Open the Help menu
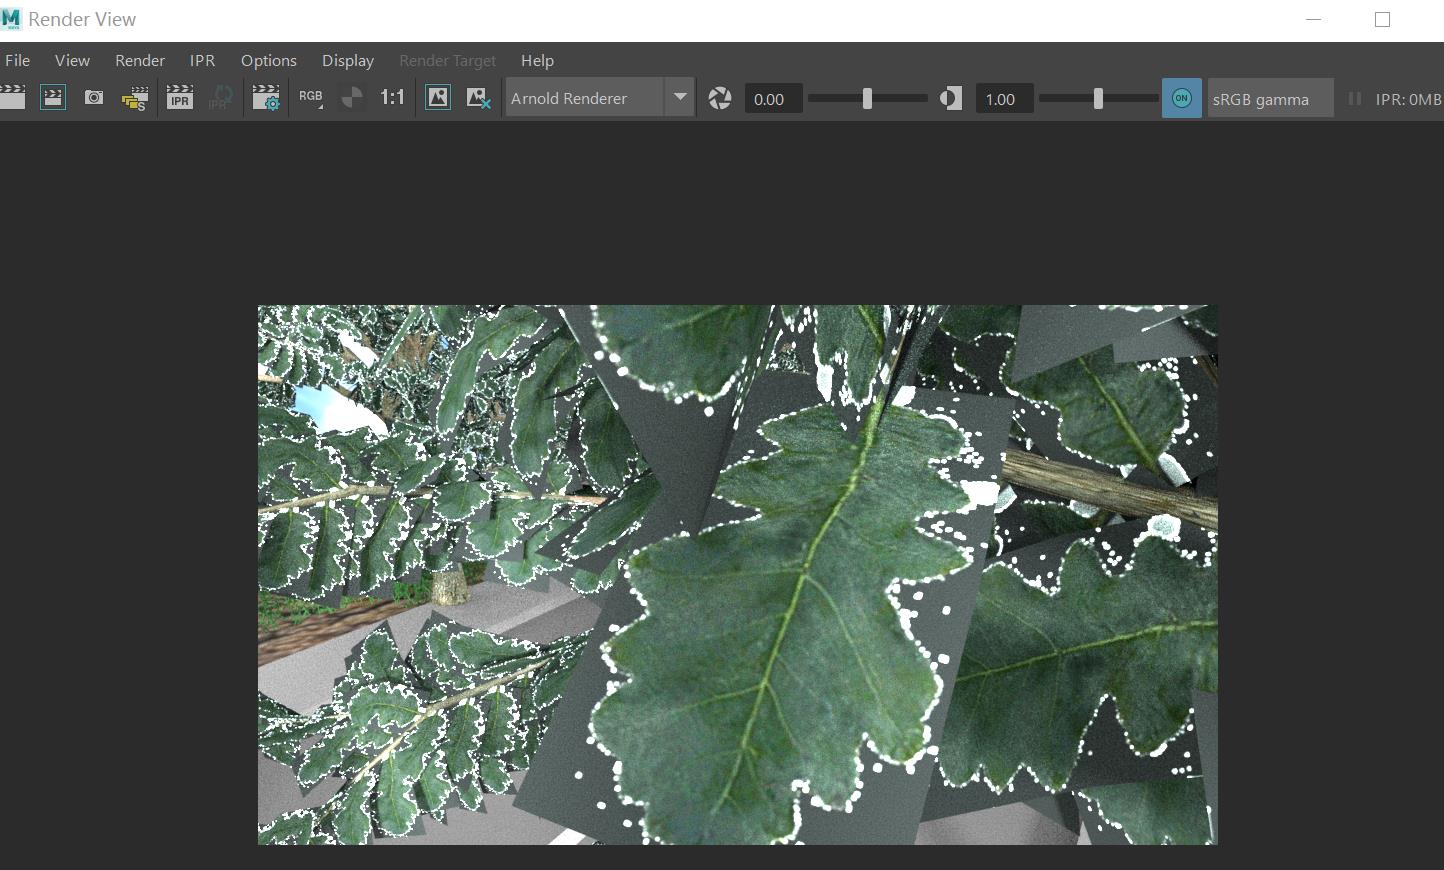Image resolution: width=1444 pixels, height=870 pixels. [537, 60]
